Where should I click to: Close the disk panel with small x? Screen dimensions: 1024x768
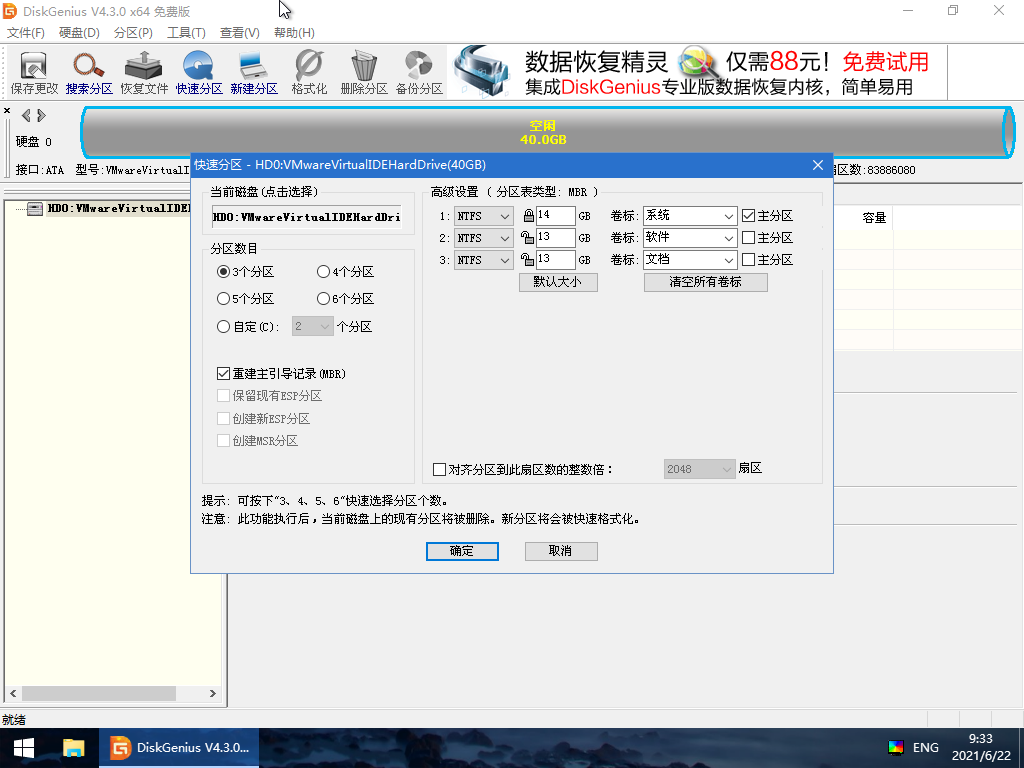click(7, 110)
